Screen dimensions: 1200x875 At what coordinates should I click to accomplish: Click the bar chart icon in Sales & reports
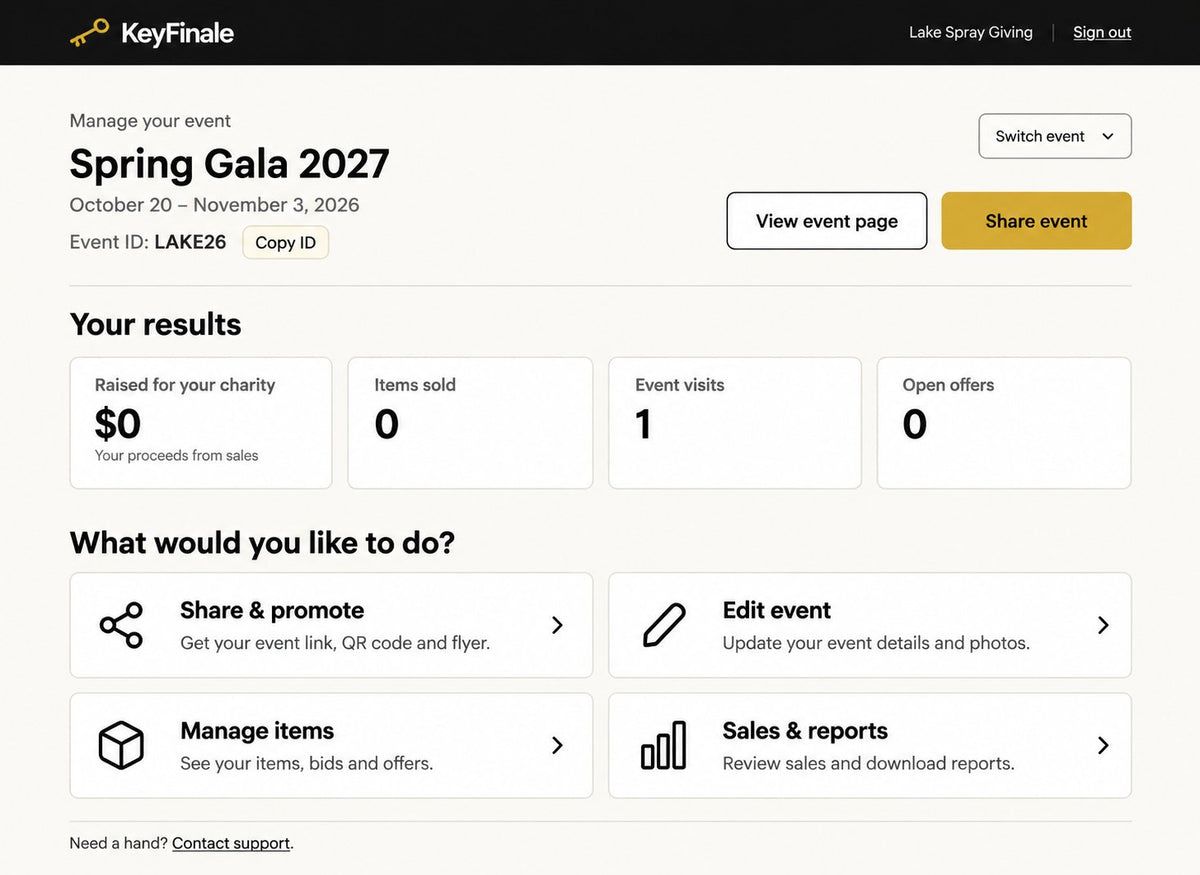pos(664,745)
